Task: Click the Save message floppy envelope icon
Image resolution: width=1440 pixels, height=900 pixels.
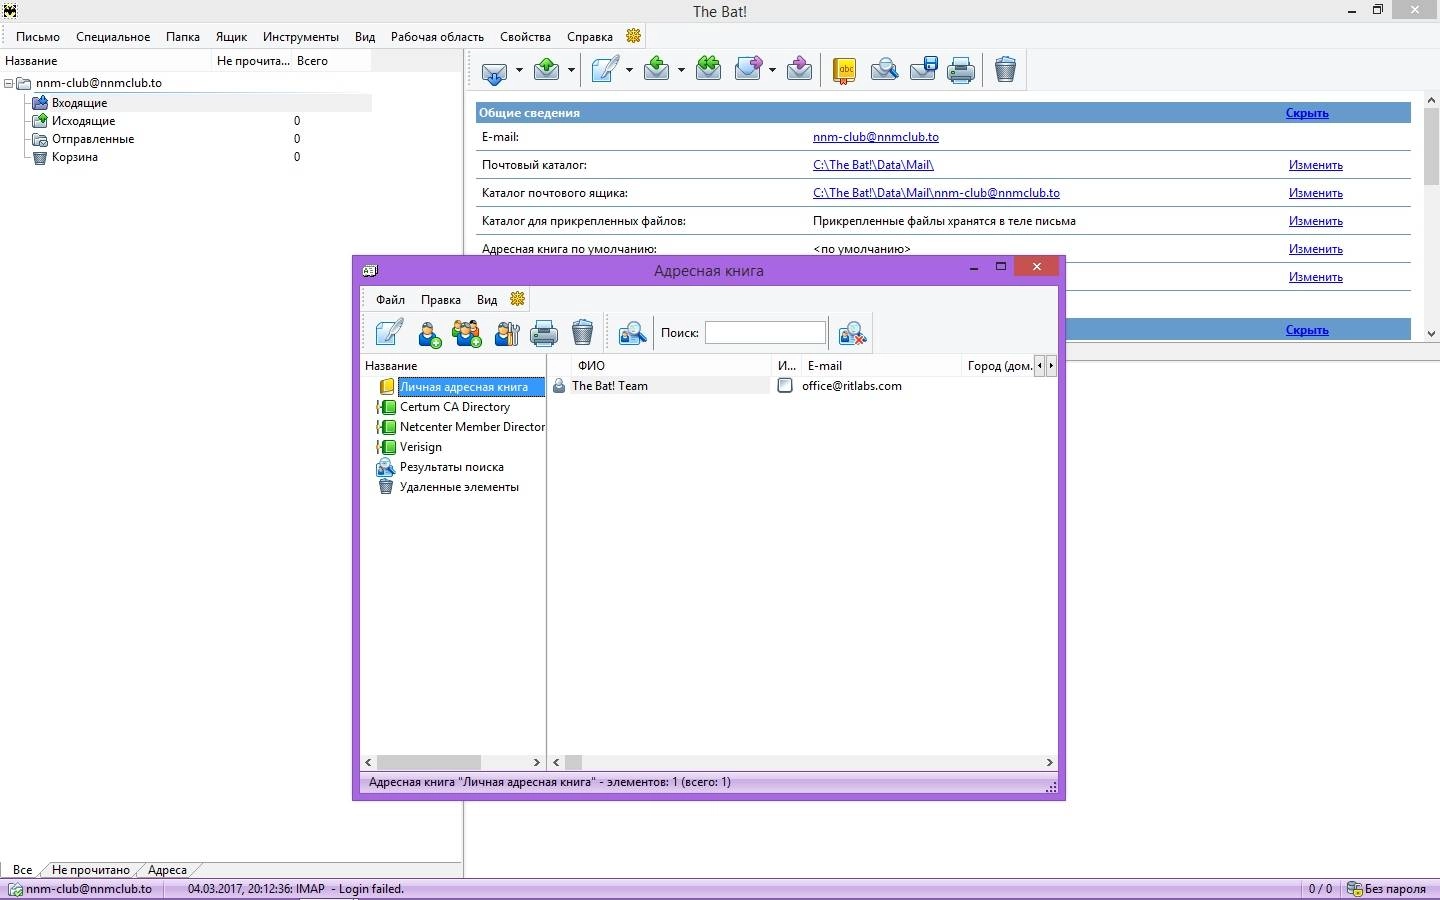Action: click(x=923, y=69)
